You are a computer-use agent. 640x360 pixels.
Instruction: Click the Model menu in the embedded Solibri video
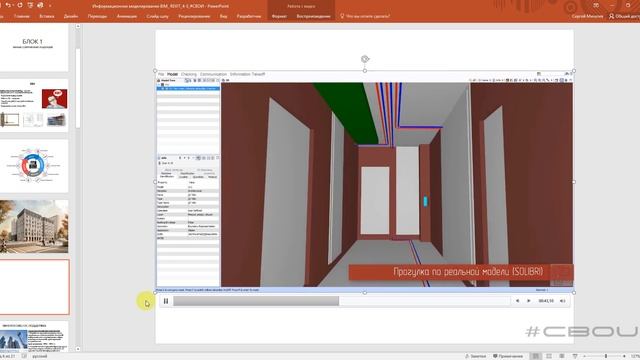tap(173, 74)
